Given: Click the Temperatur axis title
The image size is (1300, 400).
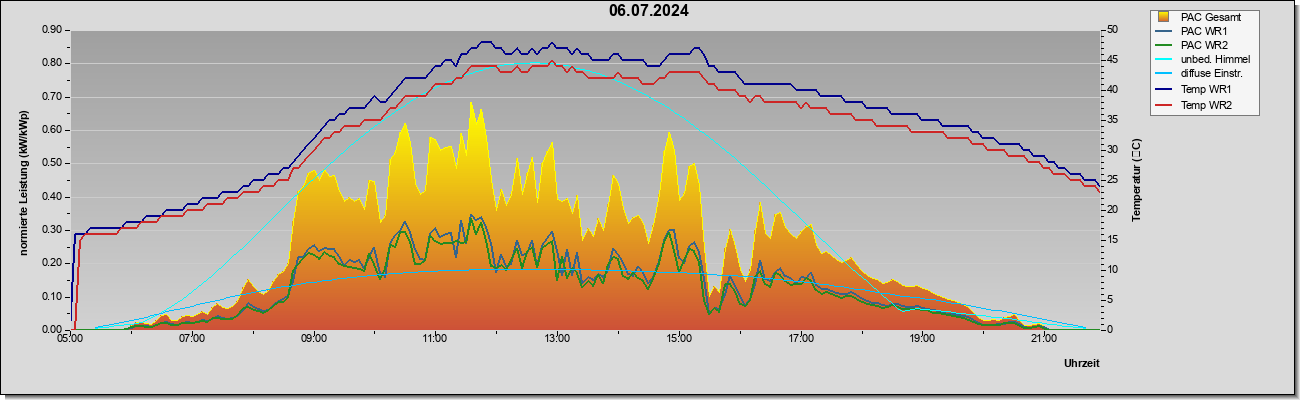Looking at the screenshot, I should [1136, 180].
